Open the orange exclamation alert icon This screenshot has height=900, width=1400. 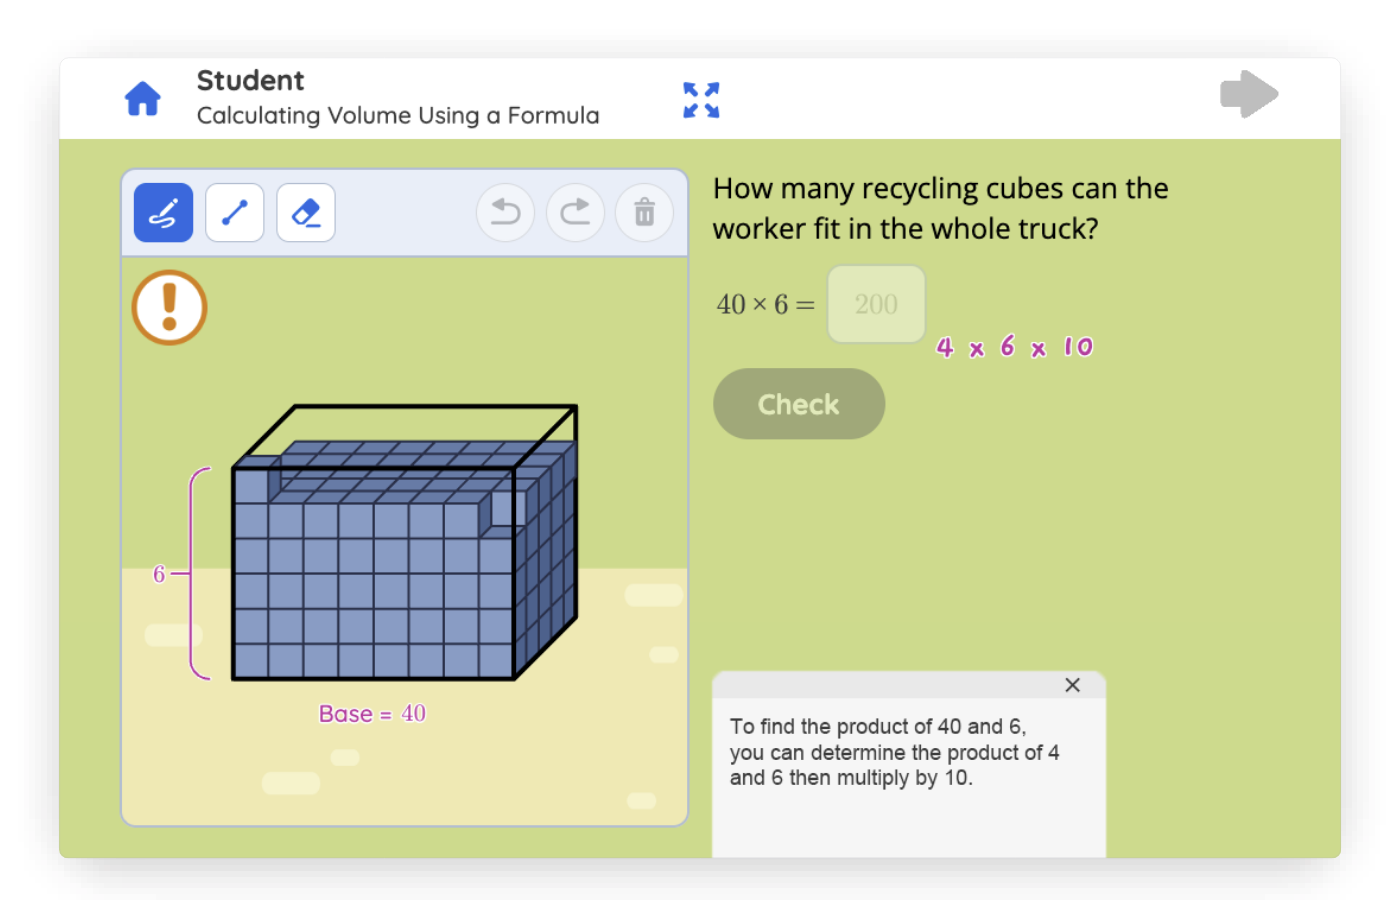pos(169,308)
